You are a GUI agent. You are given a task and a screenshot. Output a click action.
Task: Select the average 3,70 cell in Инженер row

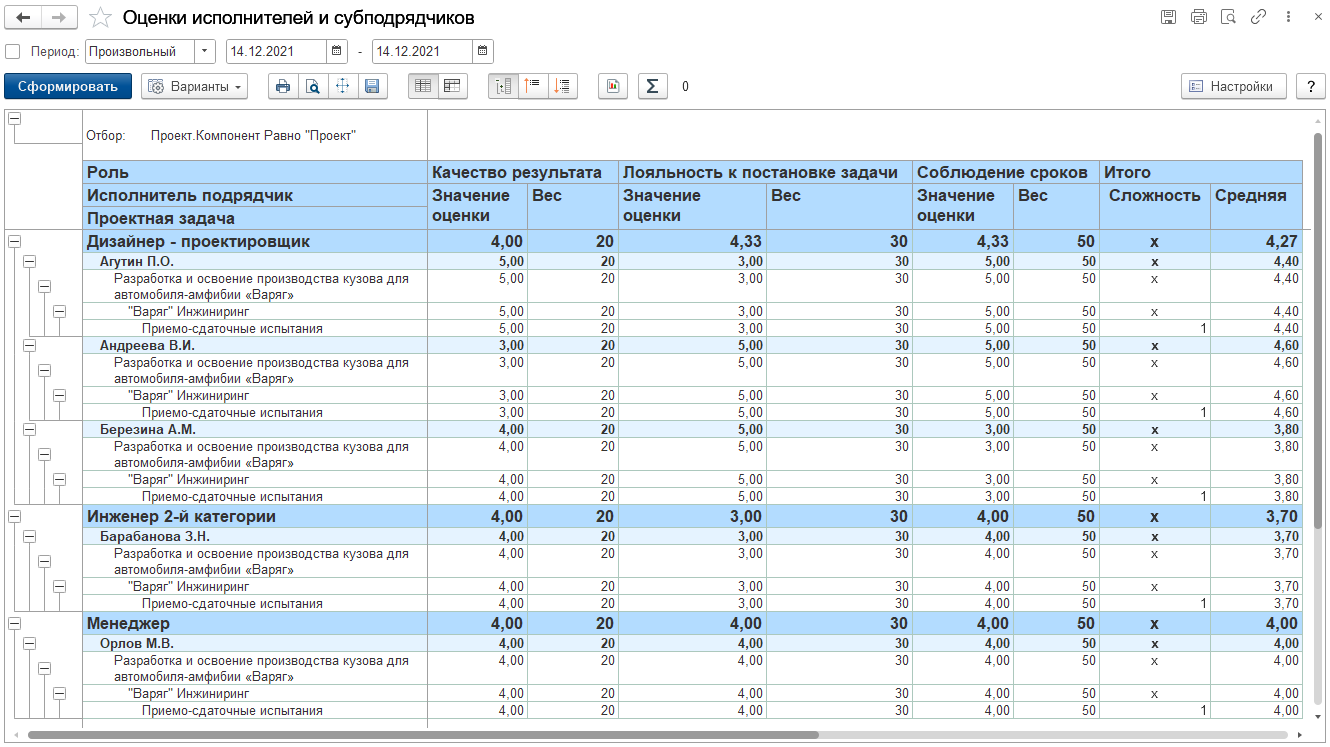click(1256, 517)
